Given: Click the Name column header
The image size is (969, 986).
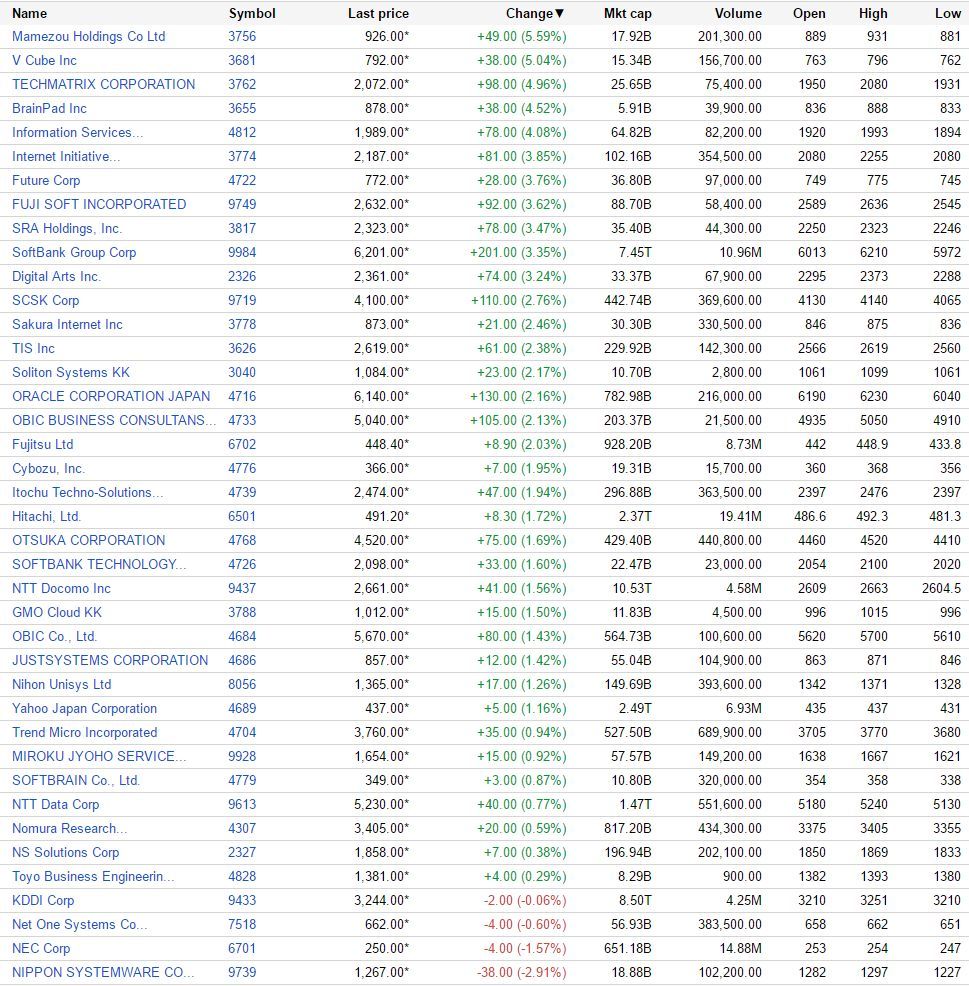Looking at the screenshot, I should (x=29, y=13).
